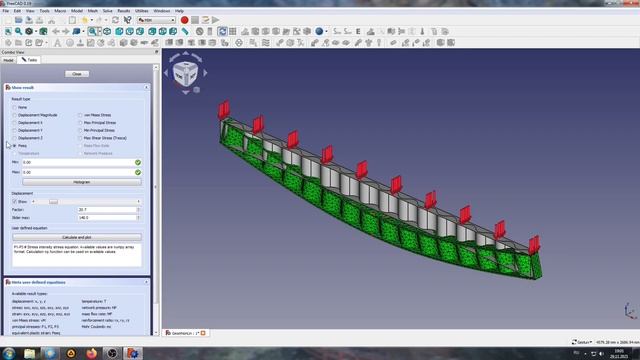640x360 pixels.
Task: Select von Mises Stress radio button
Action: click(x=80, y=115)
